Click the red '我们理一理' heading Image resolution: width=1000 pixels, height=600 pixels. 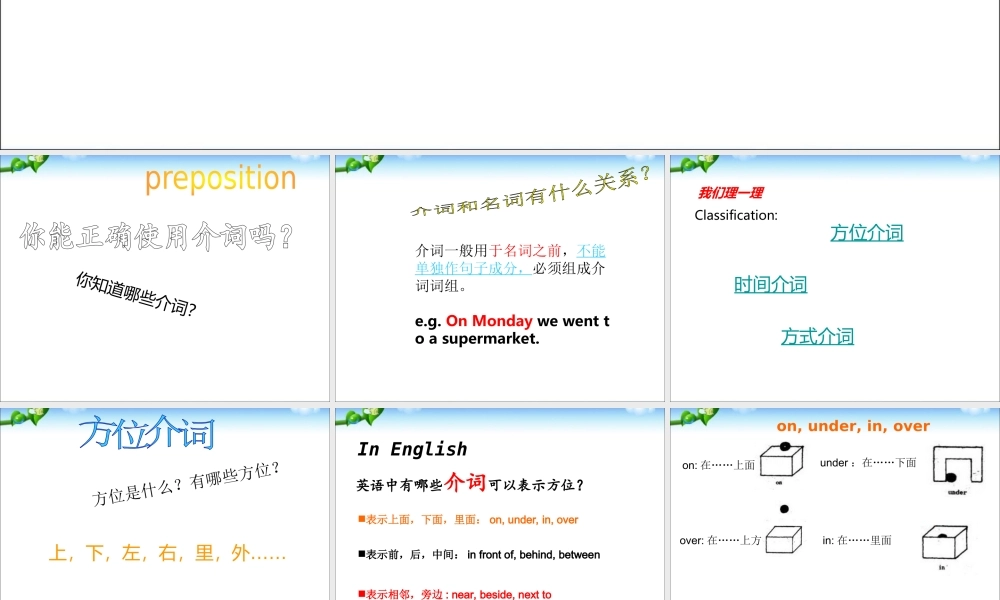730,193
